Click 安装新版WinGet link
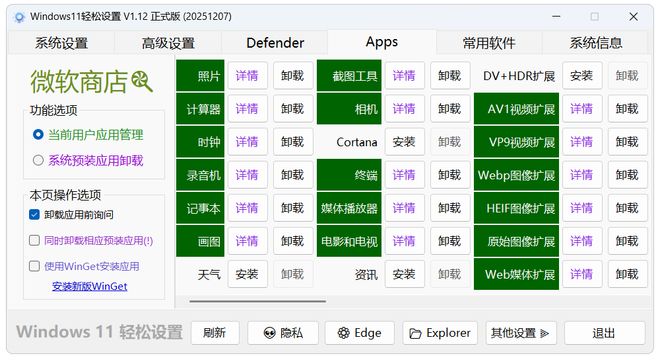Image resolution: width=660 pixels, height=360 pixels. click(x=90, y=286)
